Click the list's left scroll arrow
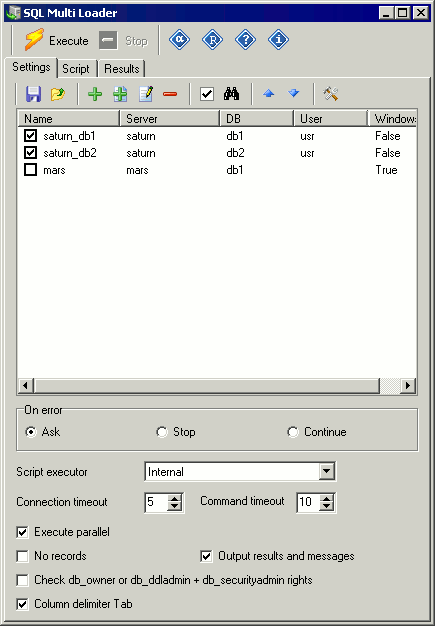The image size is (435, 626). tap(26, 386)
